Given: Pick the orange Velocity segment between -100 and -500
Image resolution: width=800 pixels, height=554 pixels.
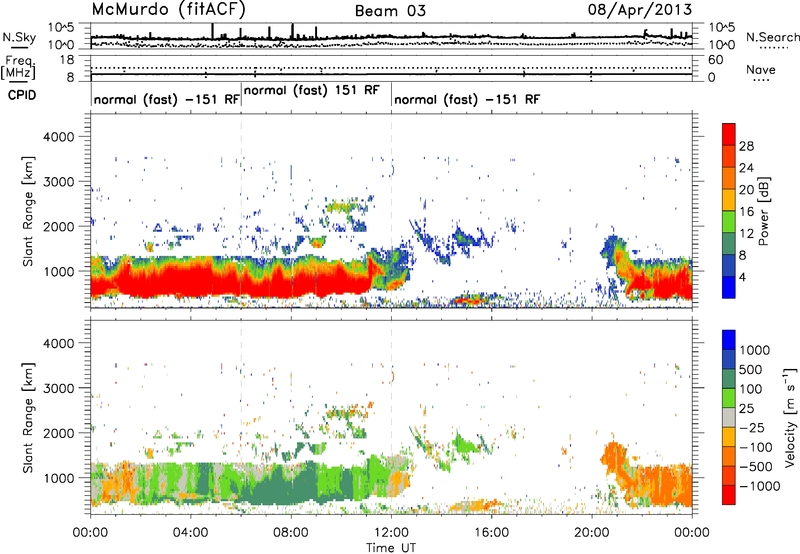Looking at the screenshot, I should pyautogui.click(x=729, y=456).
